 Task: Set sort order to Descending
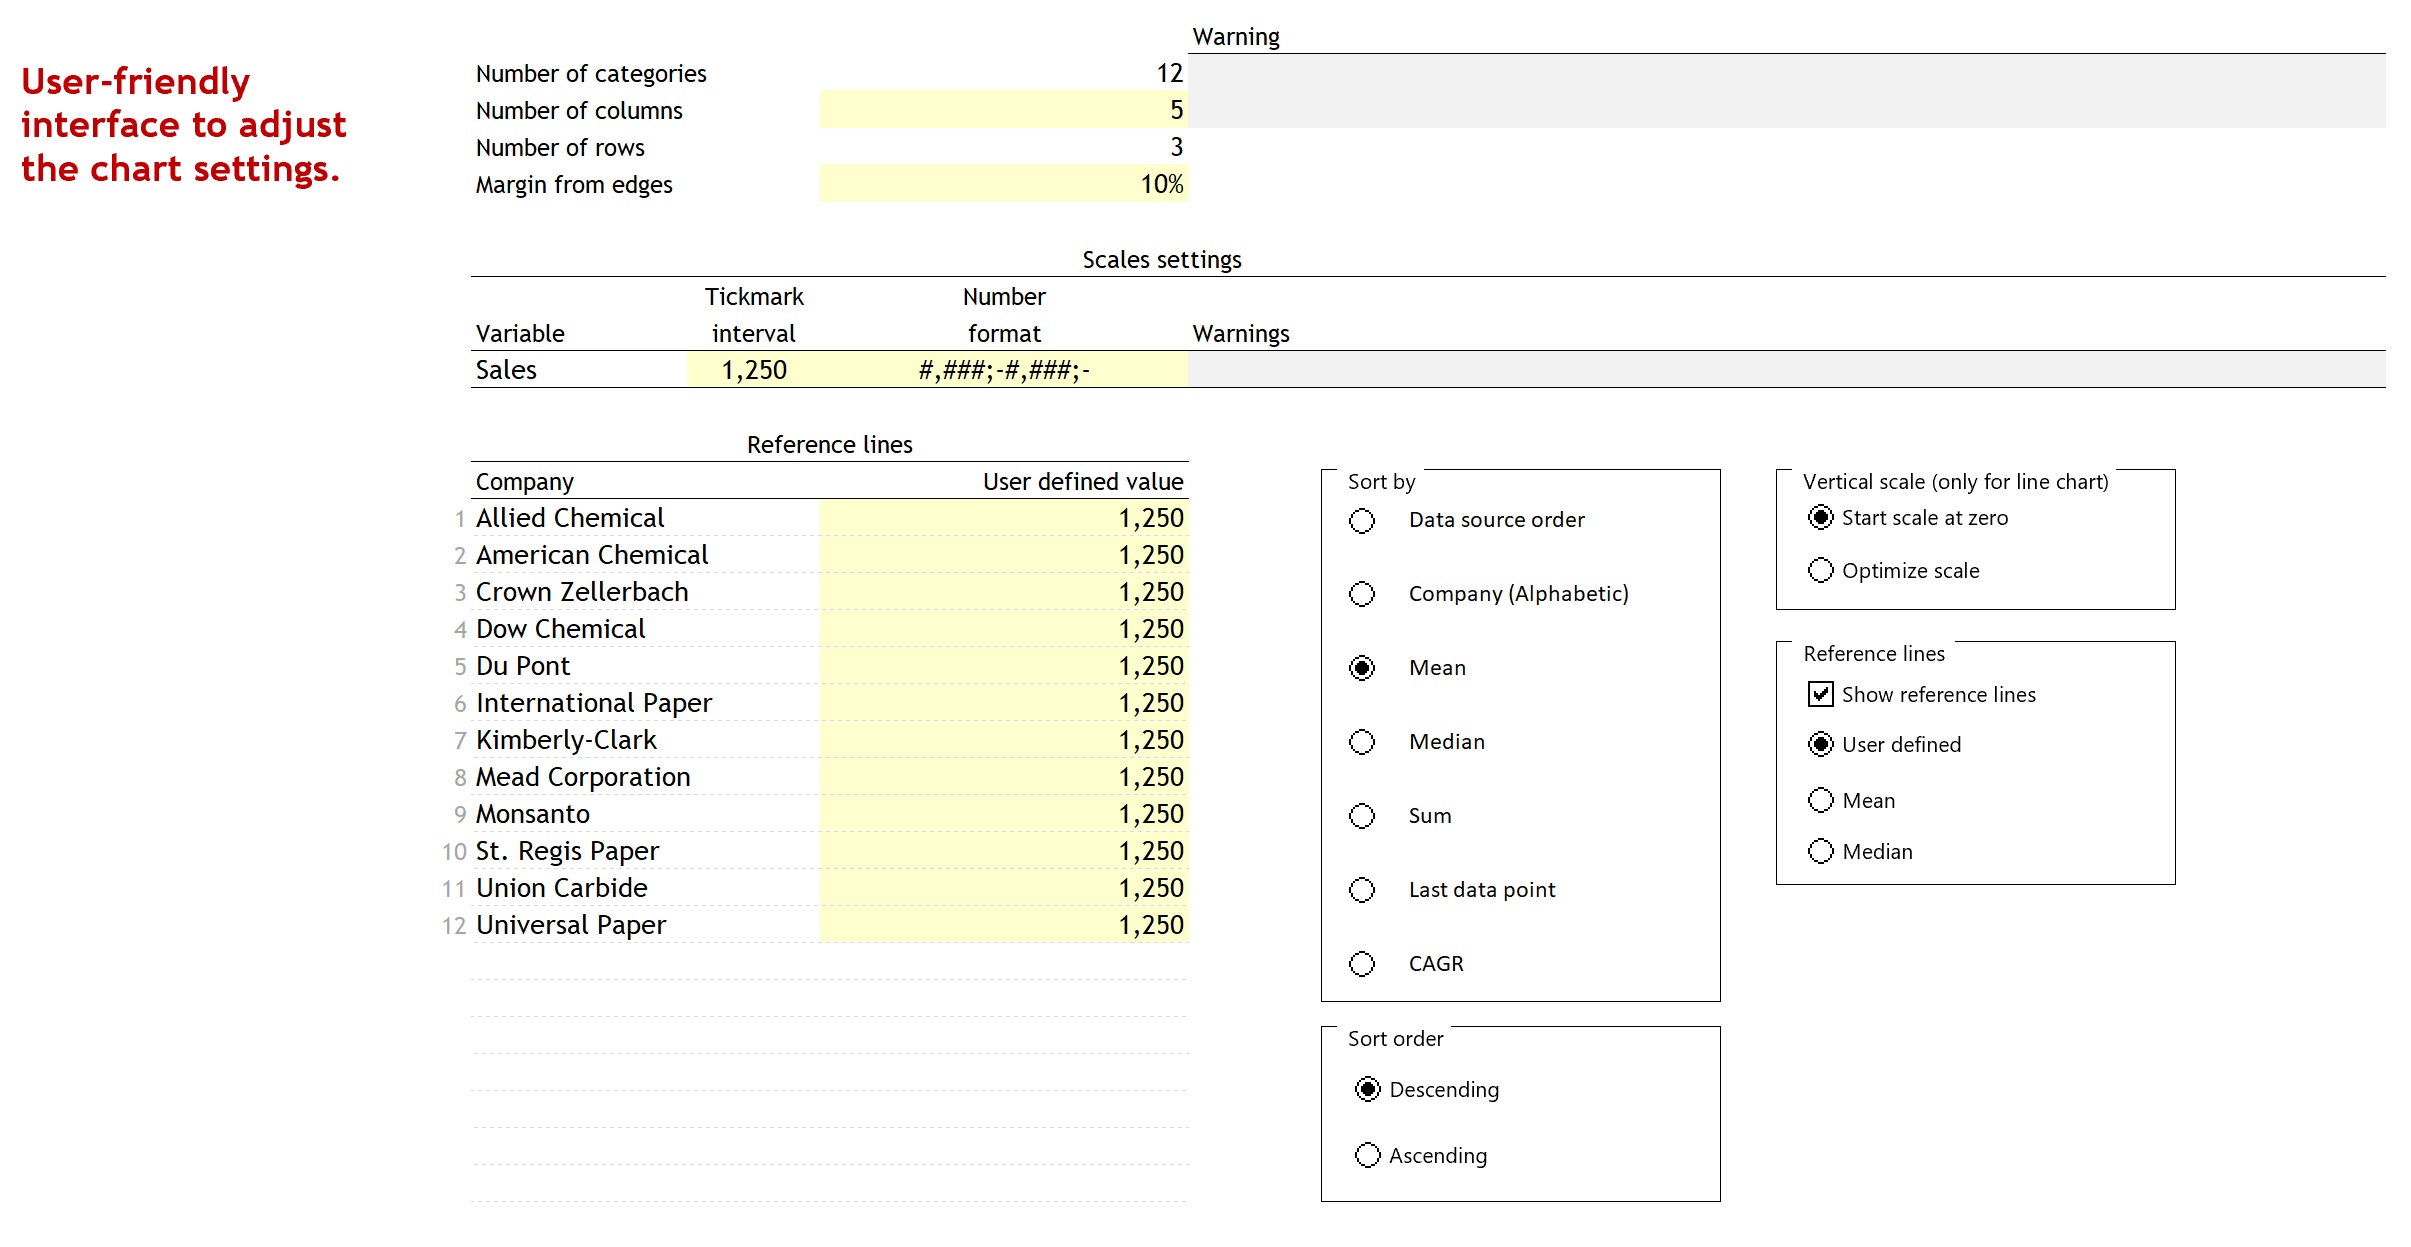(1368, 1089)
